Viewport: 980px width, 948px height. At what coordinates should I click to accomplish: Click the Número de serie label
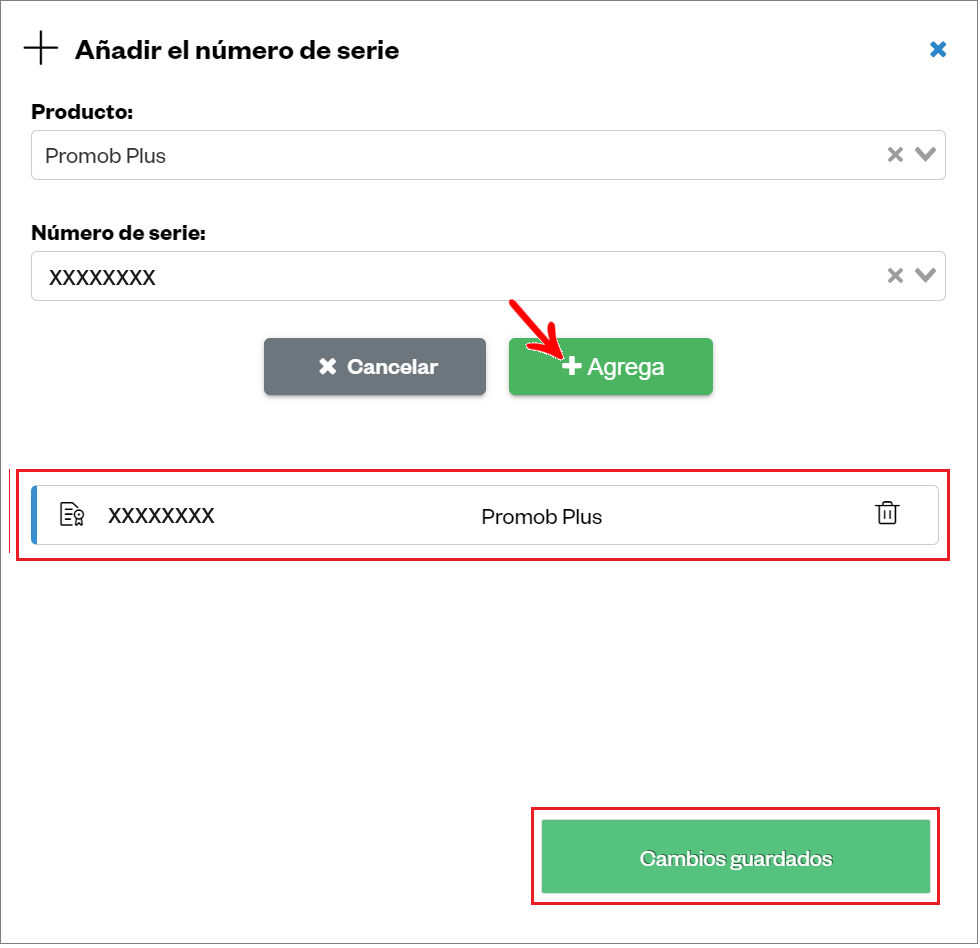(118, 232)
